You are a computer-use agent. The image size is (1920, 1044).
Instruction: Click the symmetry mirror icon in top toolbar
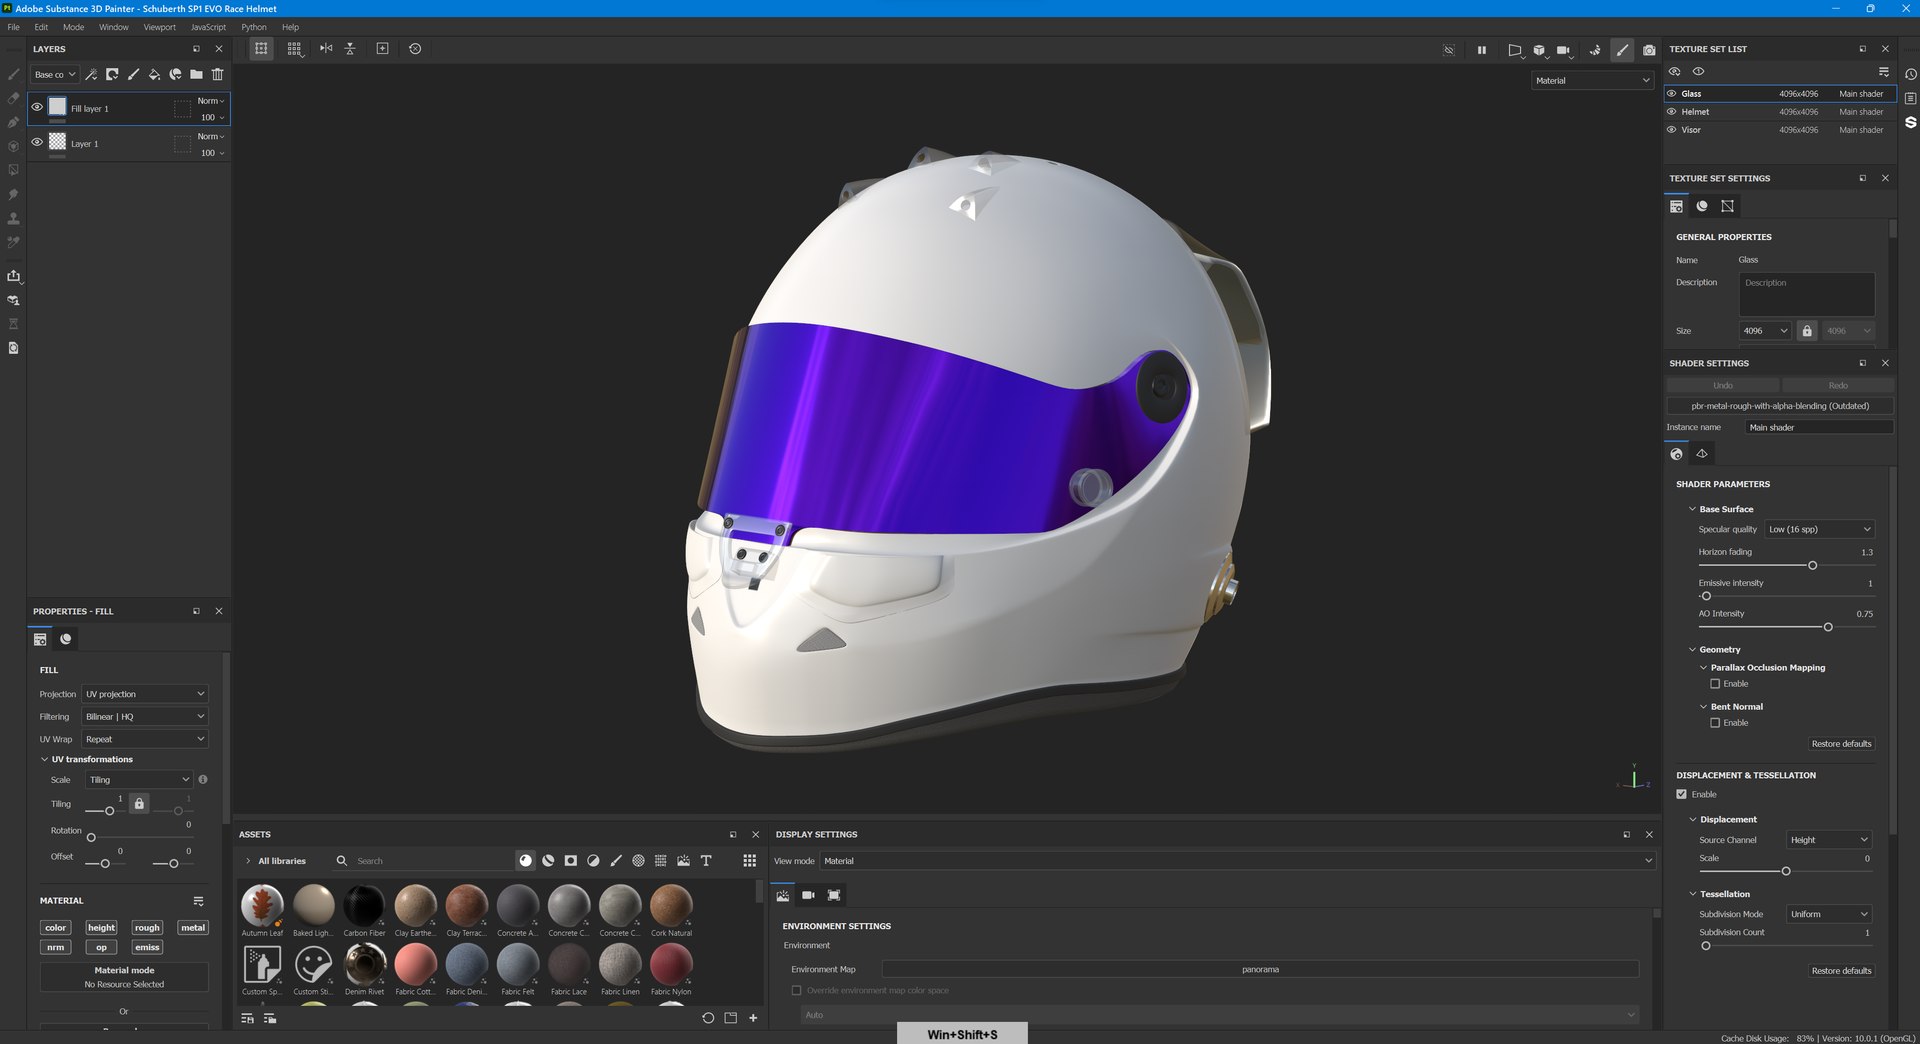click(326, 48)
